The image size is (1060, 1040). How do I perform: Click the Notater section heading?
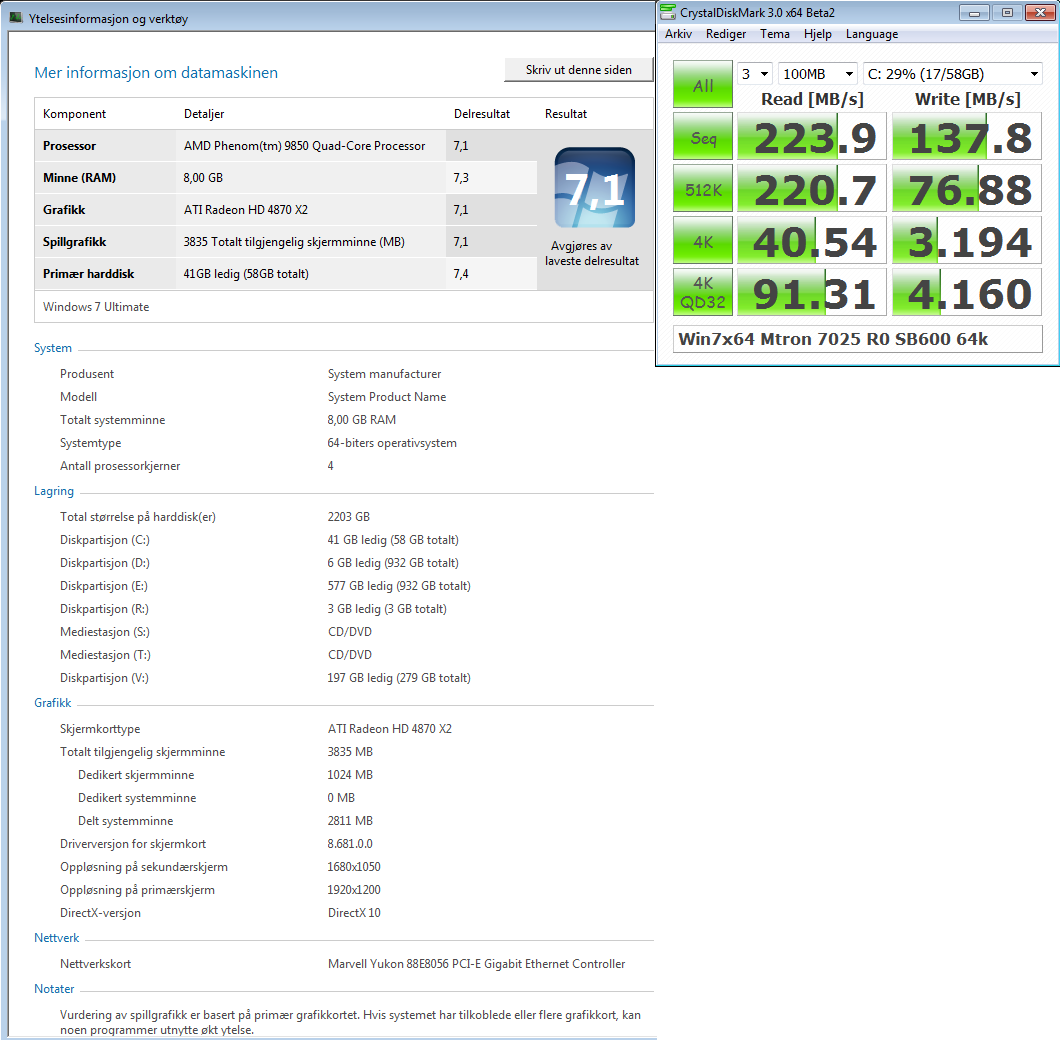click(54, 989)
